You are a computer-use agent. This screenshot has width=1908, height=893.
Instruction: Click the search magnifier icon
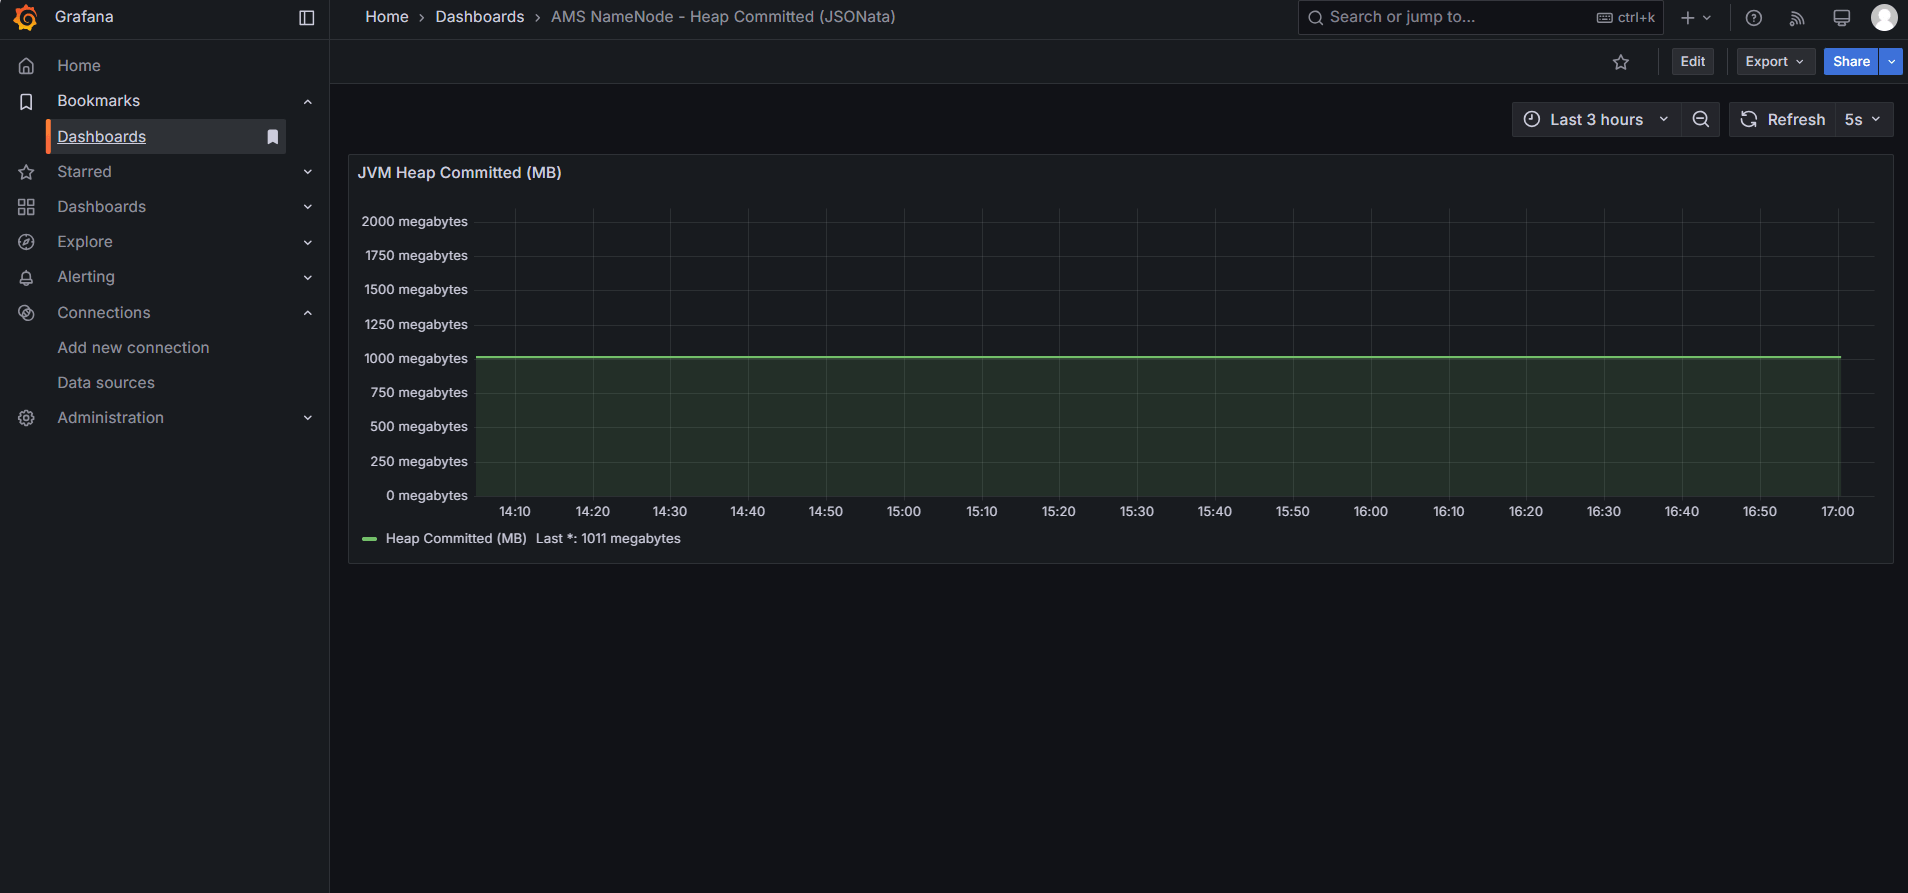[x=1315, y=18]
